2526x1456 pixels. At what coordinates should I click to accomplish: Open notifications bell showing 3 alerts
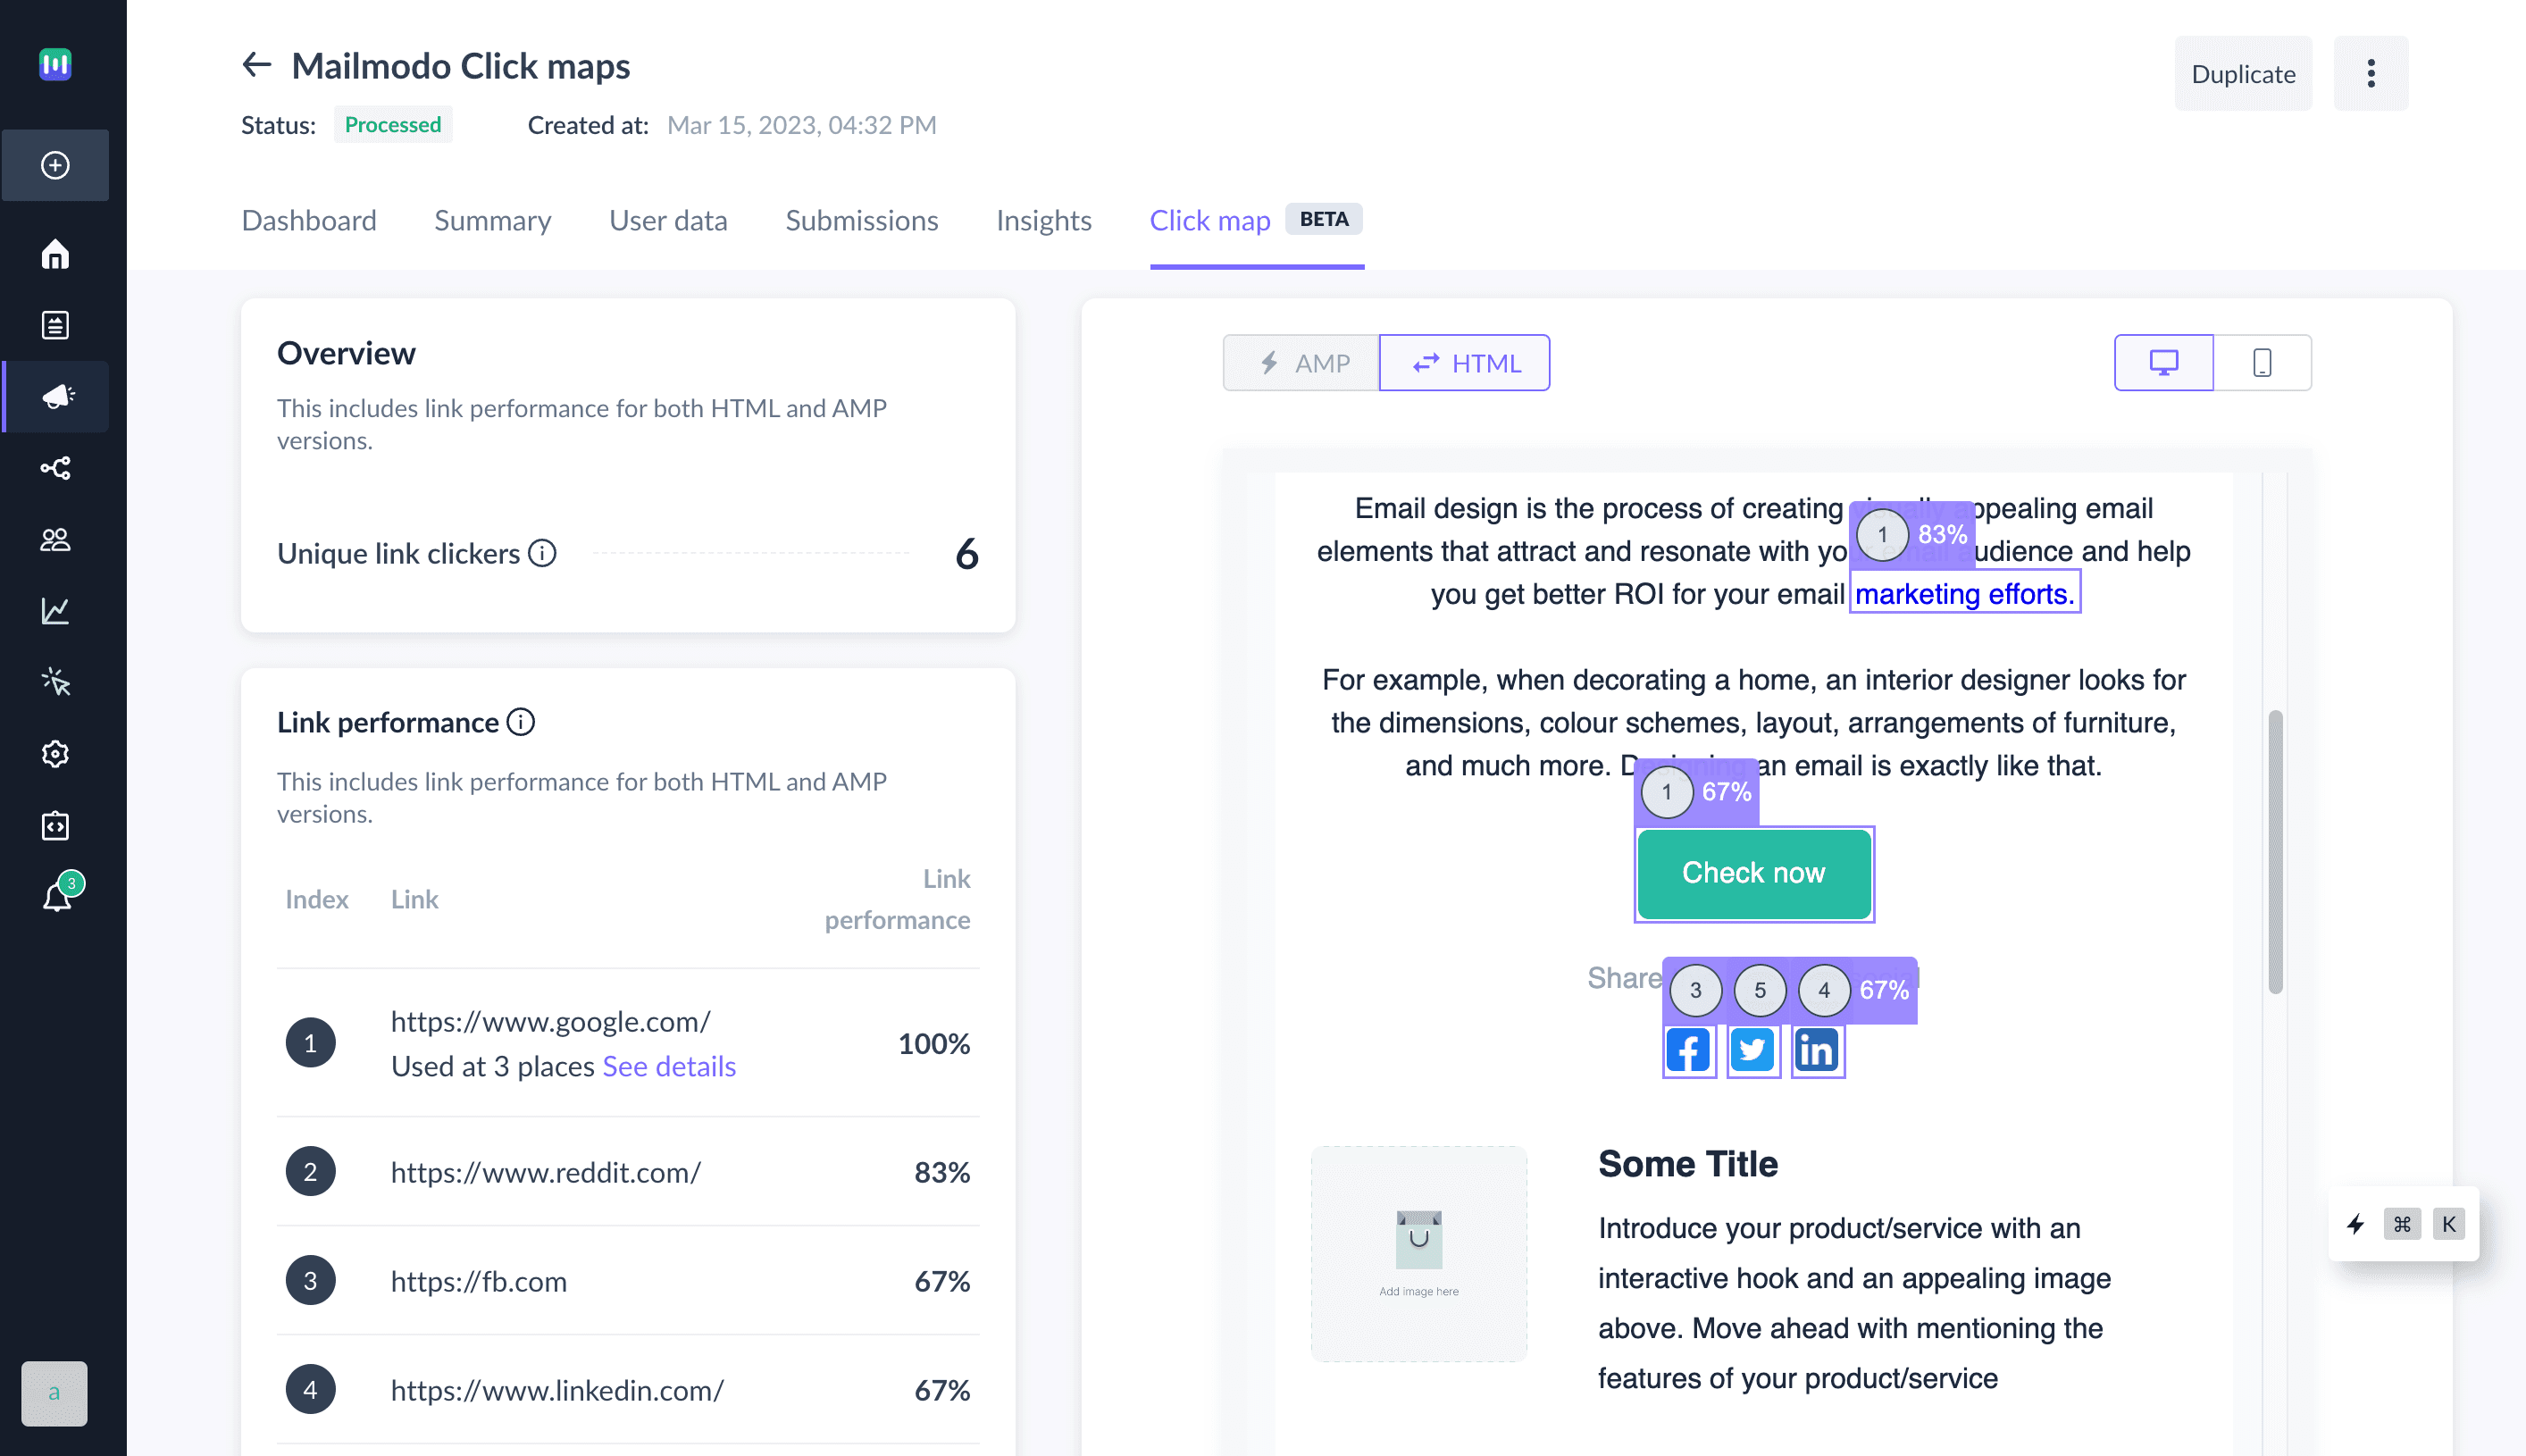coord(55,895)
